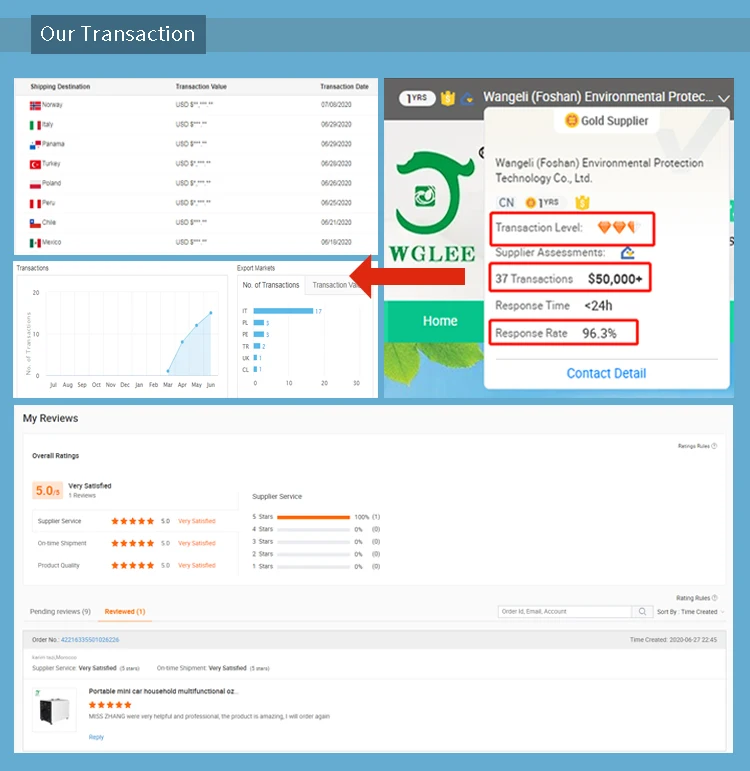Viewport: 750px width, 771px height.
Task: Click the '37 Transactions' text
Action: [534, 279]
